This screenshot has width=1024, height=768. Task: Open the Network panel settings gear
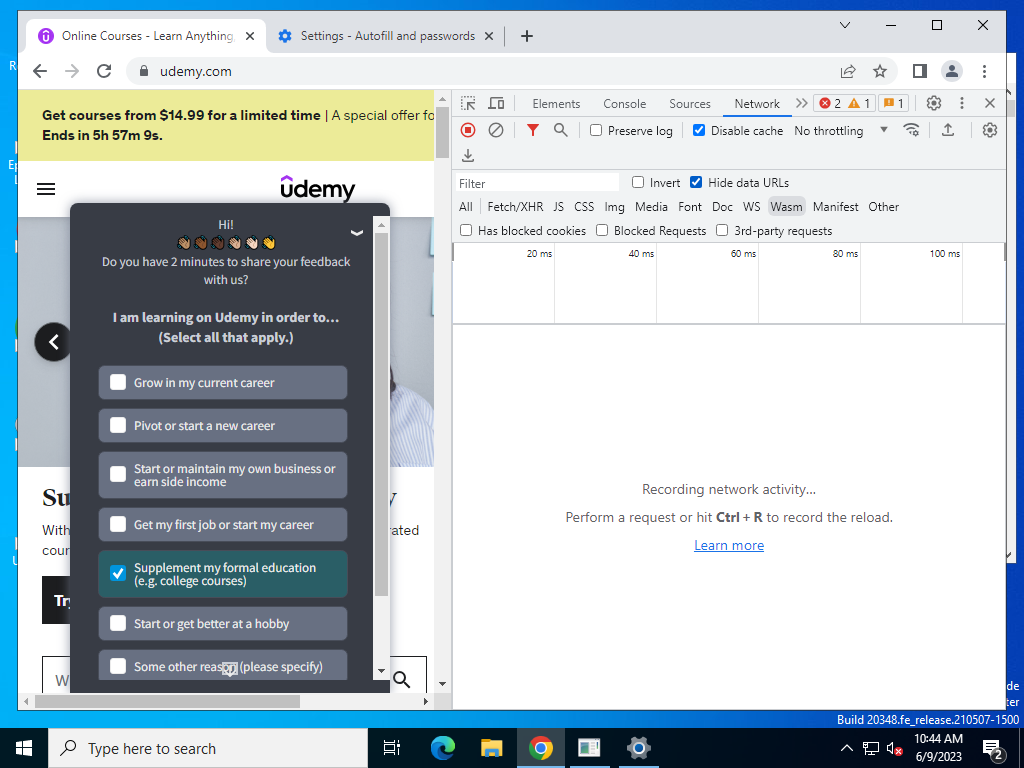tap(989, 130)
